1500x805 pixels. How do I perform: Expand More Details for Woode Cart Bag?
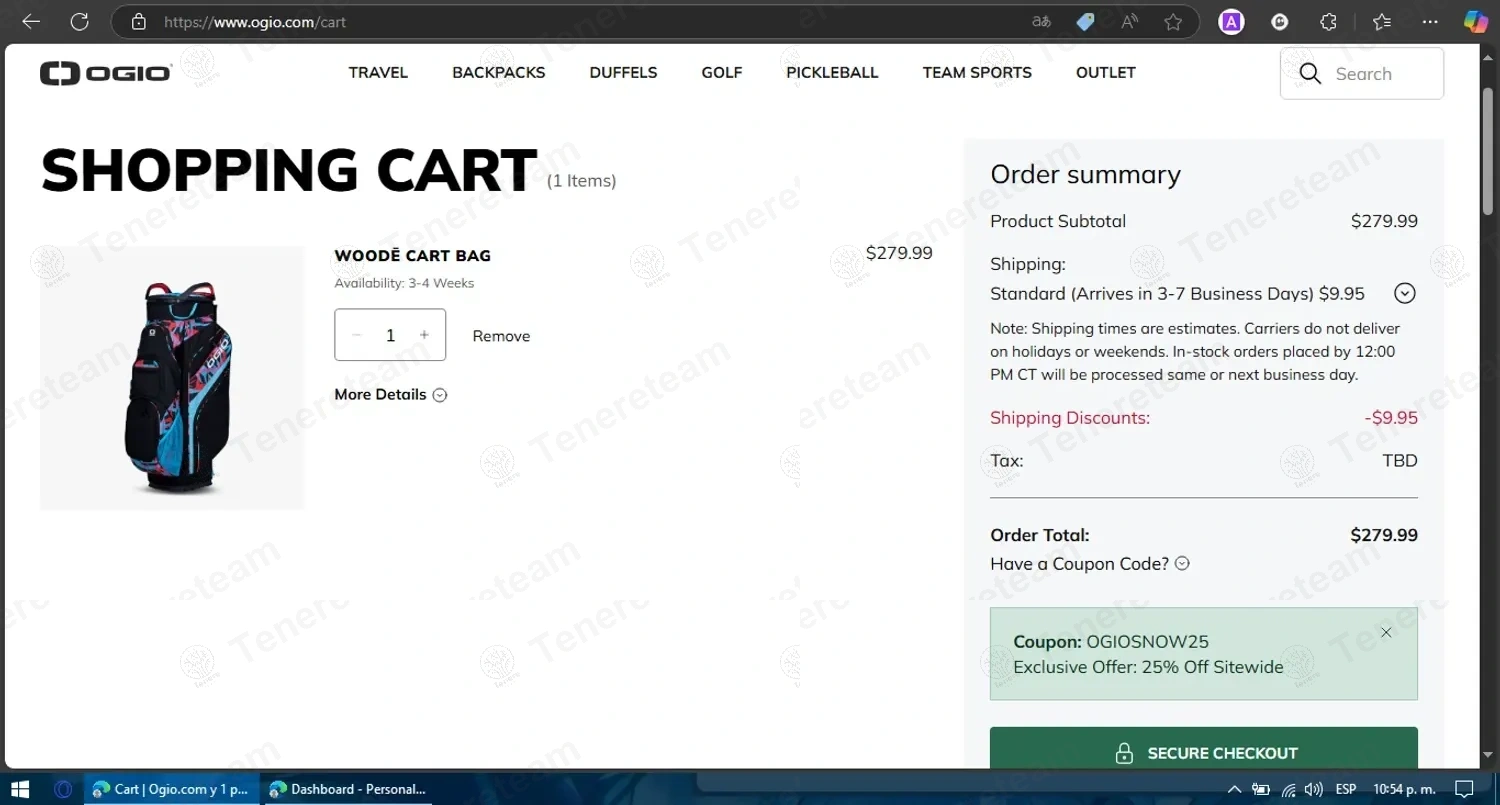pos(390,394)
